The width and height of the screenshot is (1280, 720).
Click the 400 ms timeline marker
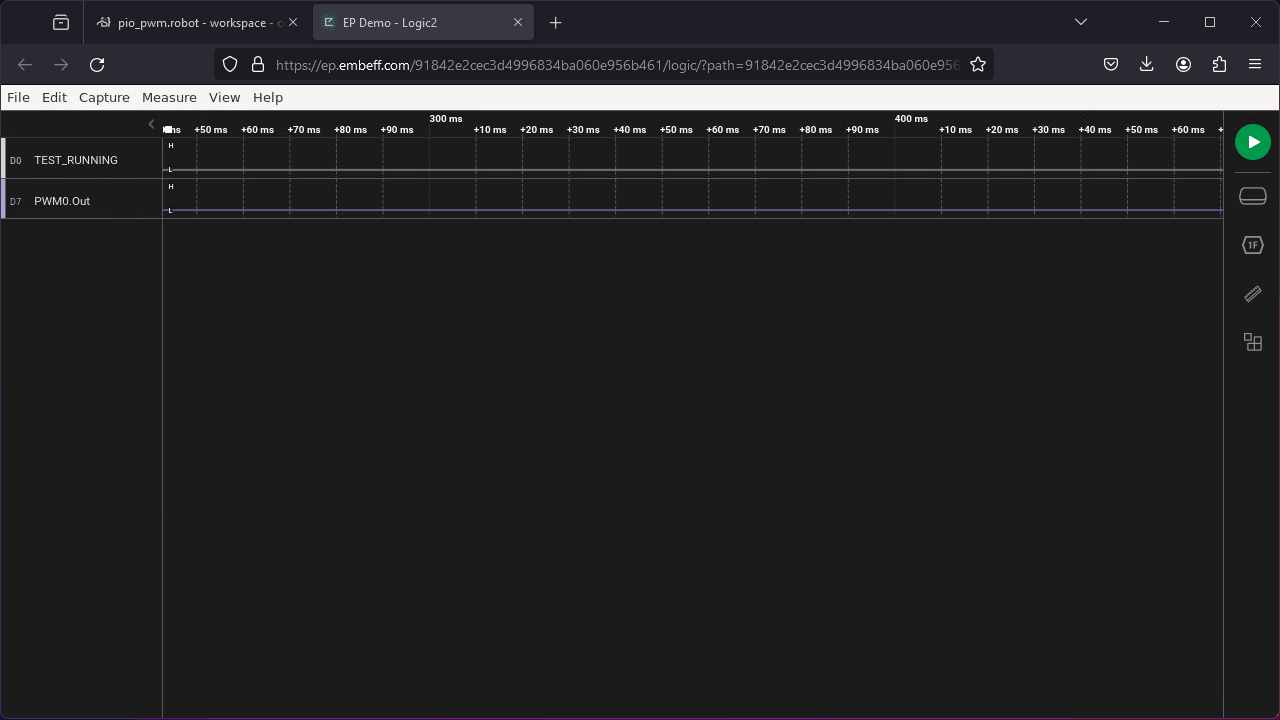pyautogui.click(x=911, y=119)
